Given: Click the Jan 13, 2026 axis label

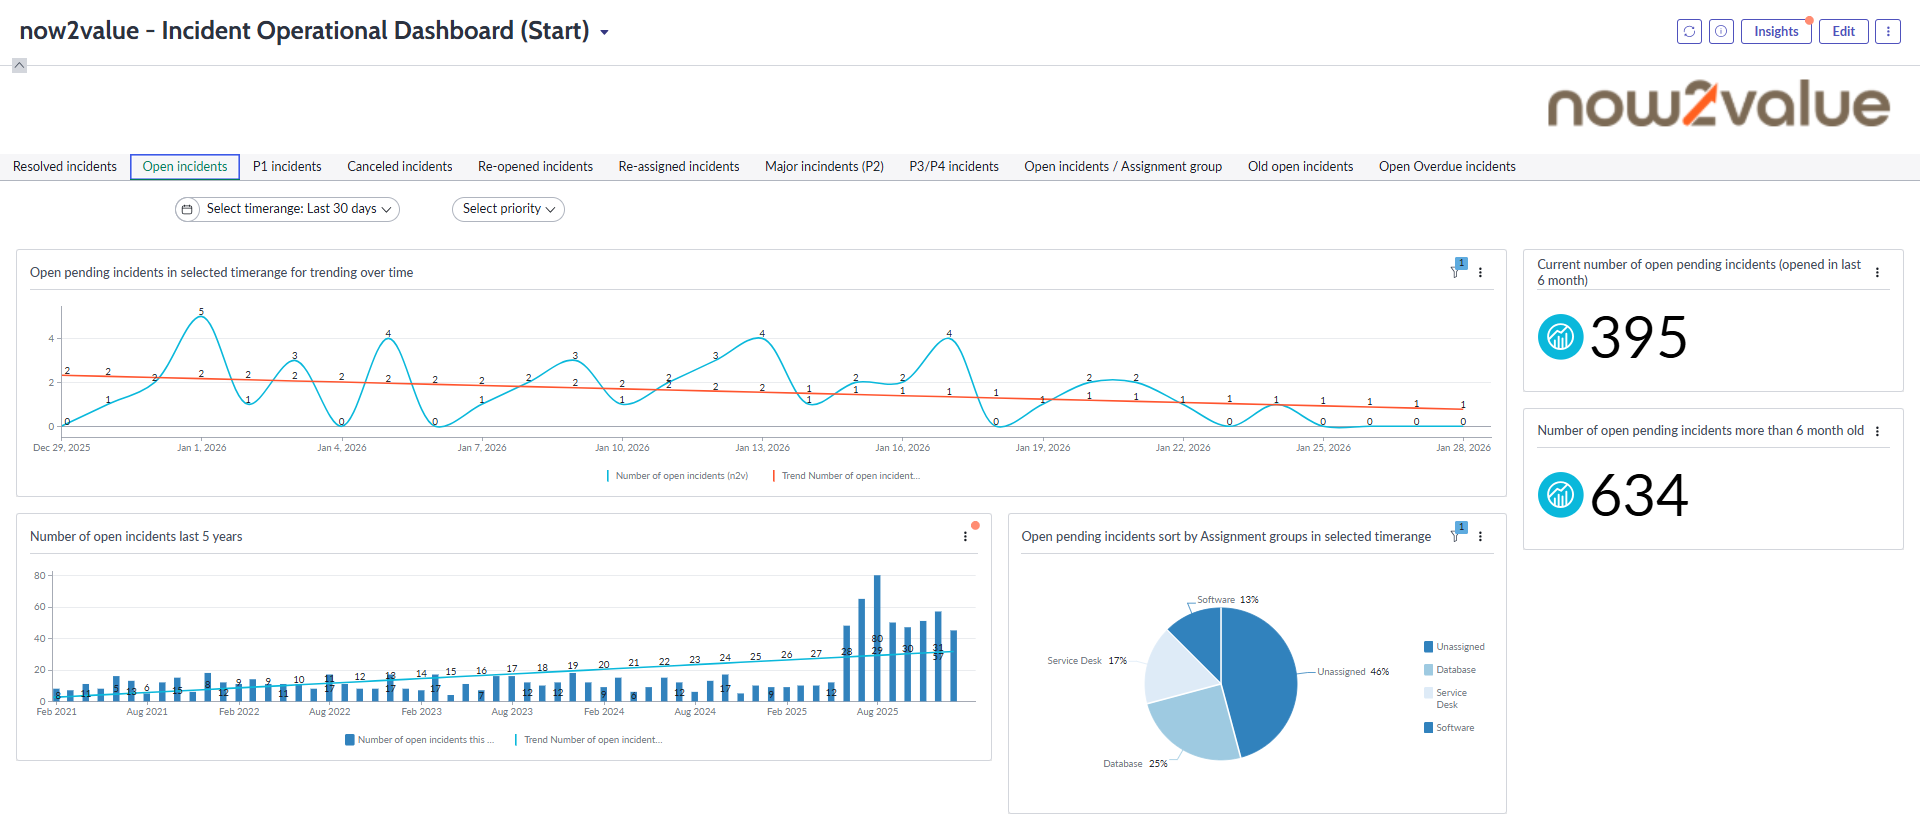Looking at the screenshot, I should coord(763,448).
